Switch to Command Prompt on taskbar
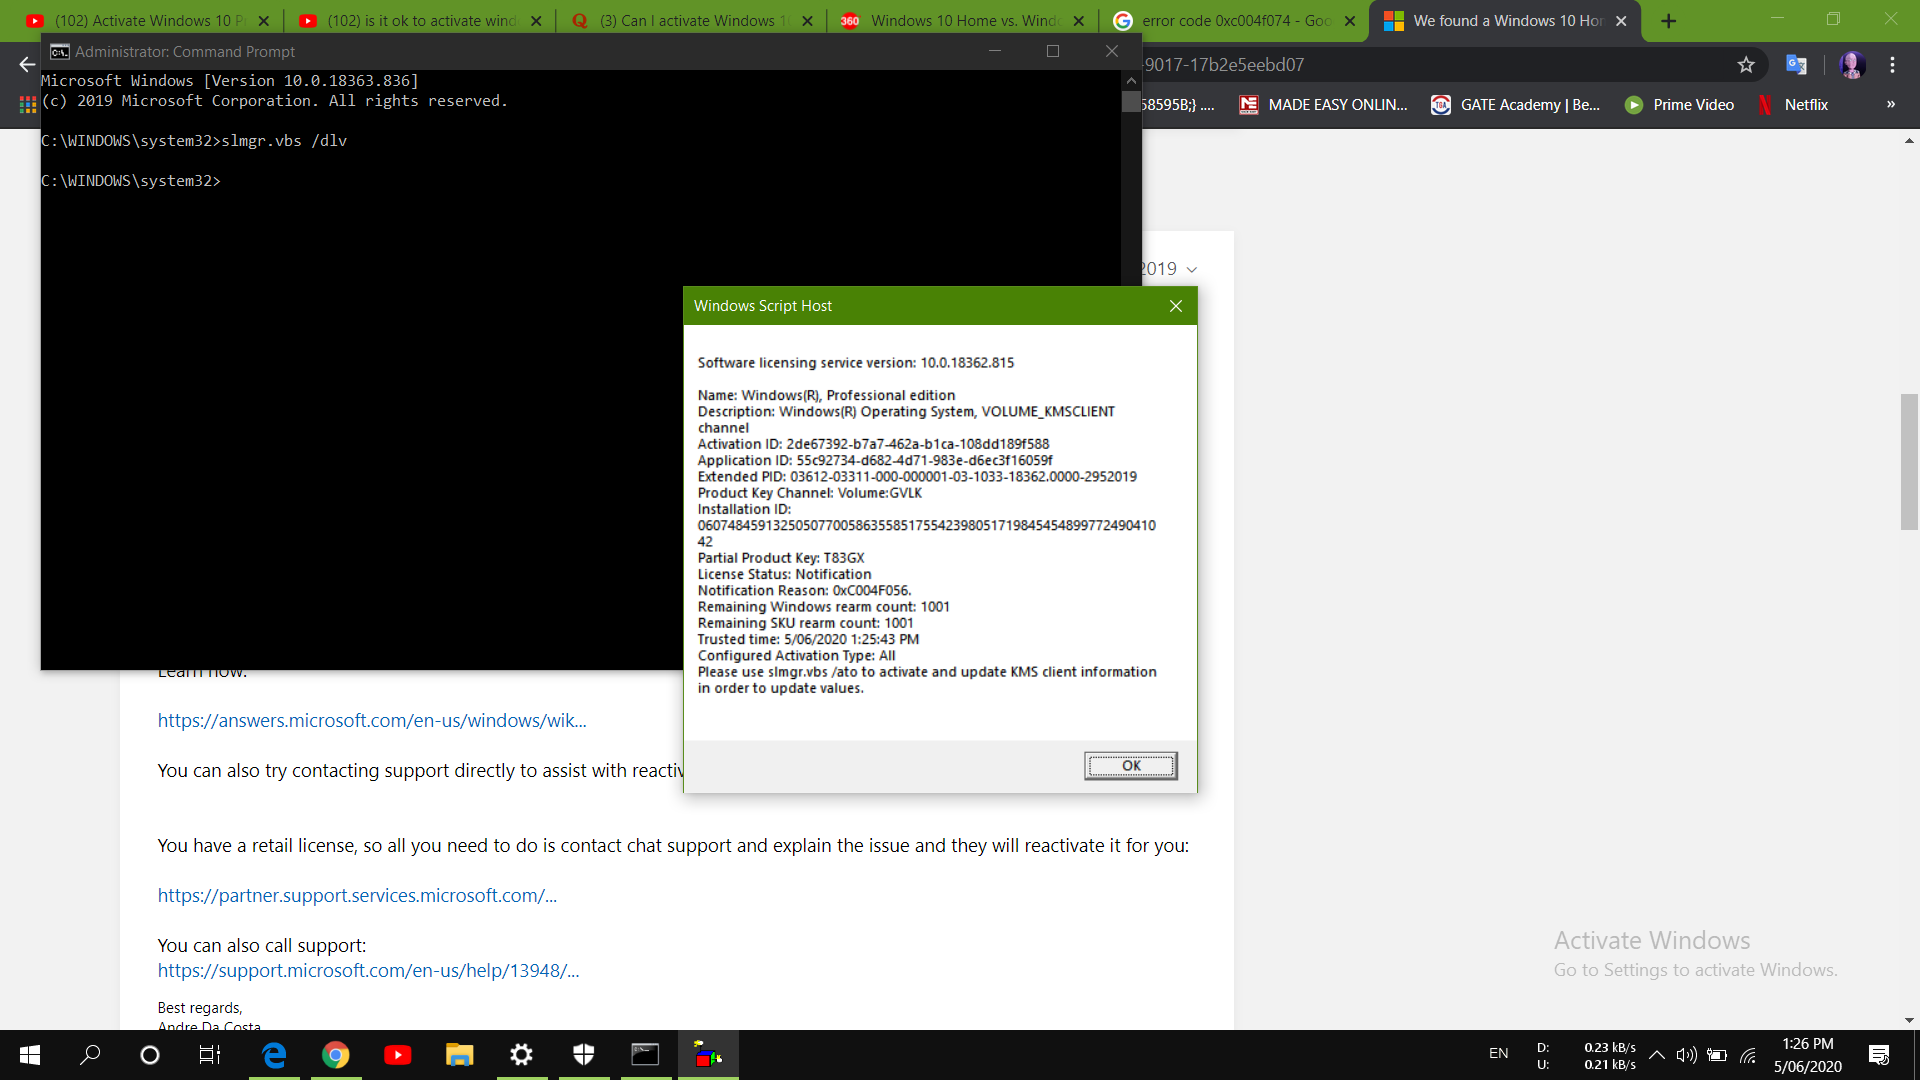The height and width of the screenshot is (1080, 1920). (646, 1055)
